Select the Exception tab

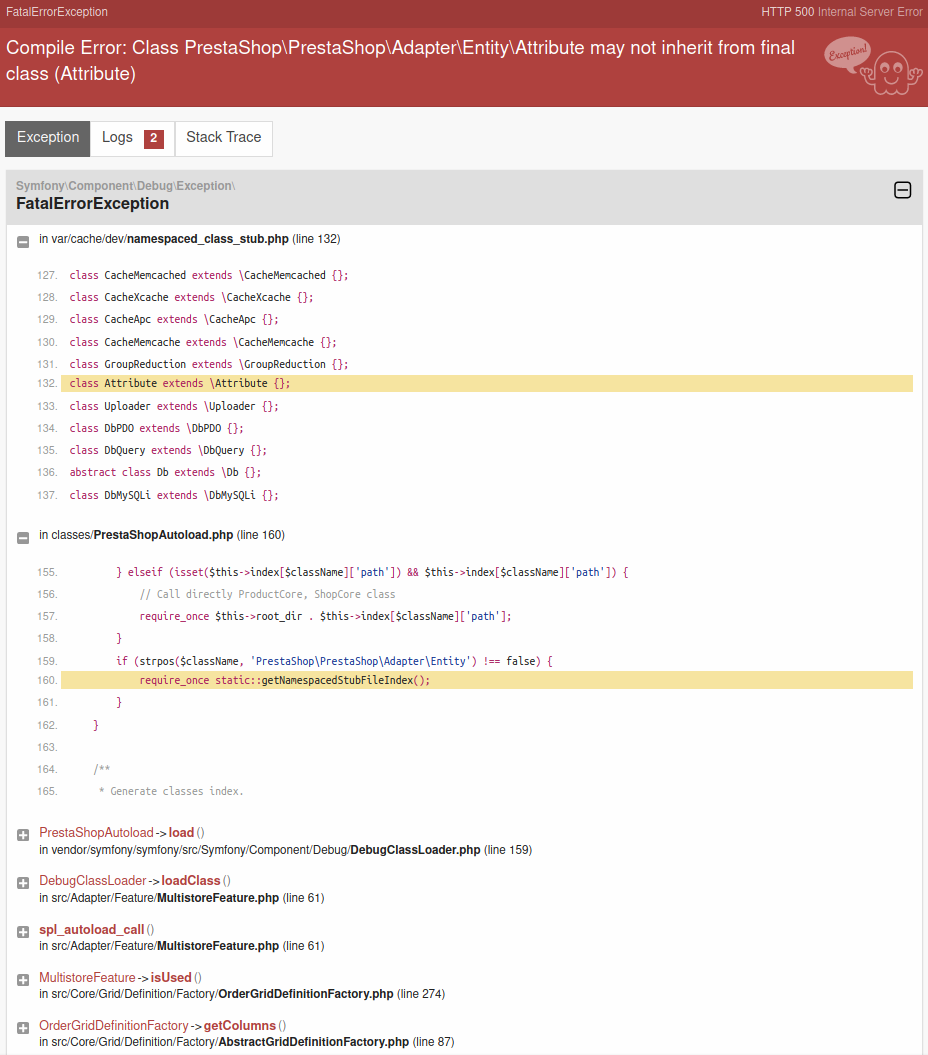click(46, 138)
